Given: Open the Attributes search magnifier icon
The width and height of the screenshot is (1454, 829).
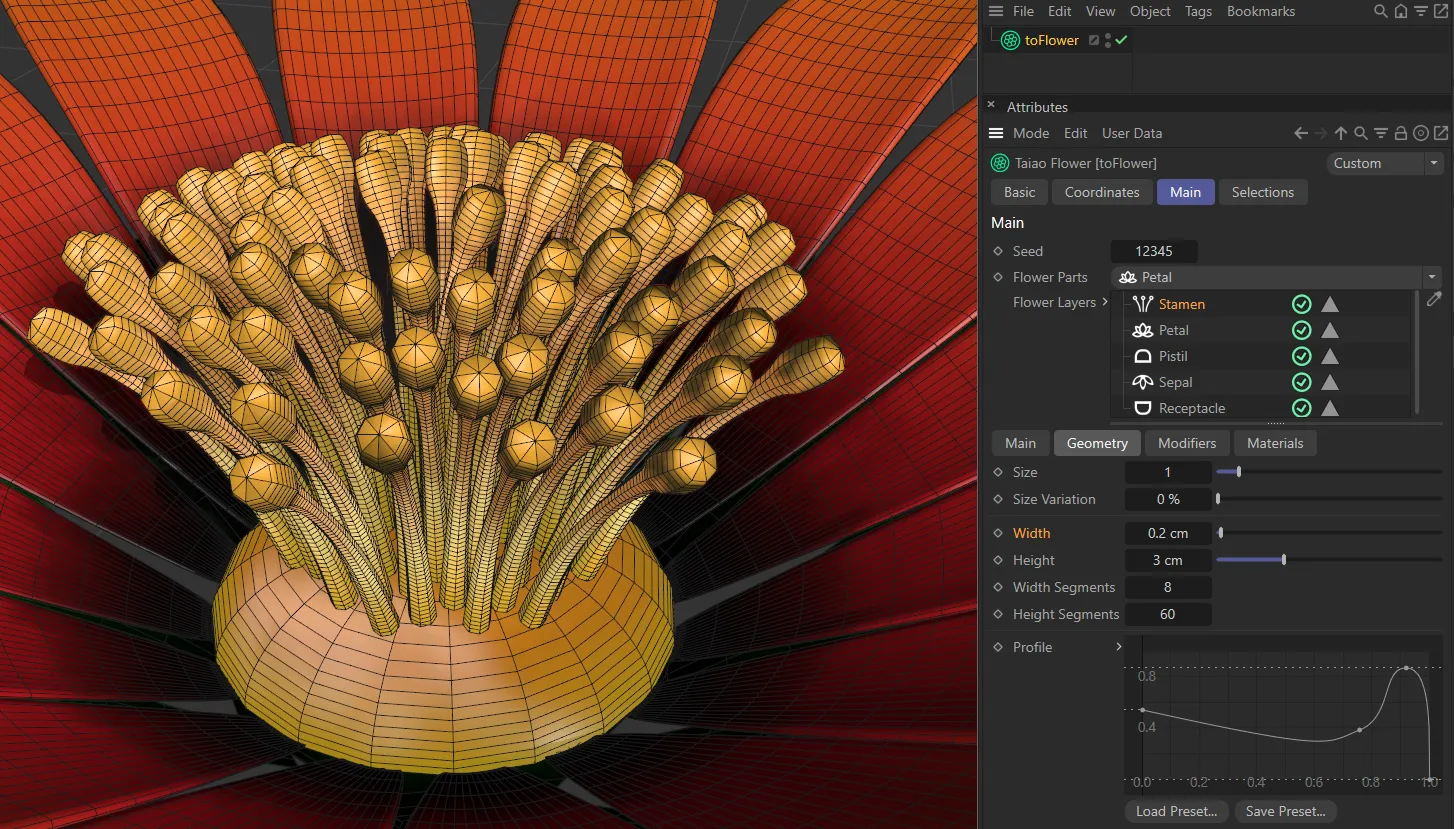Looking at the screenshot, I should pyautogui.click(x=1360, y=132).
